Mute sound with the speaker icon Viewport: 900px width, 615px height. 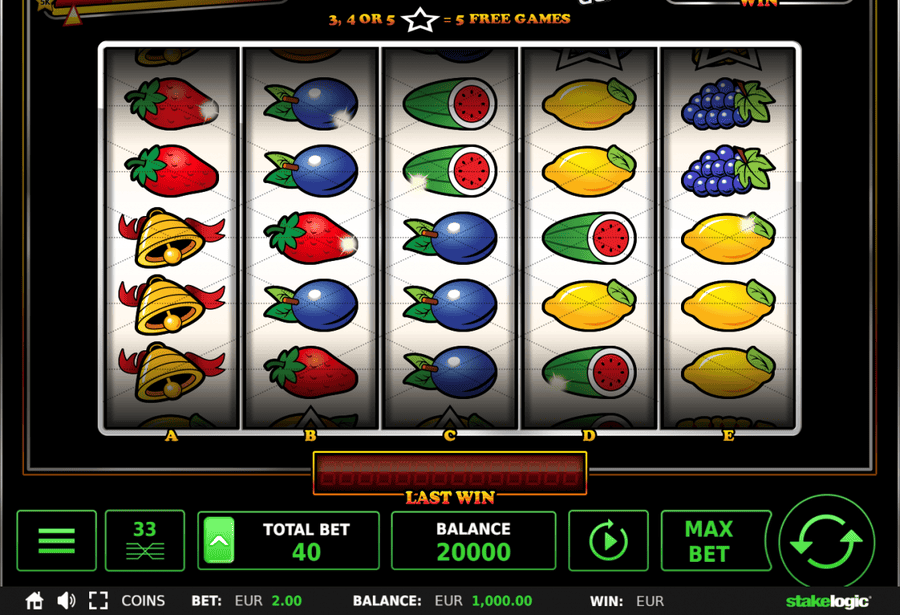66,601
